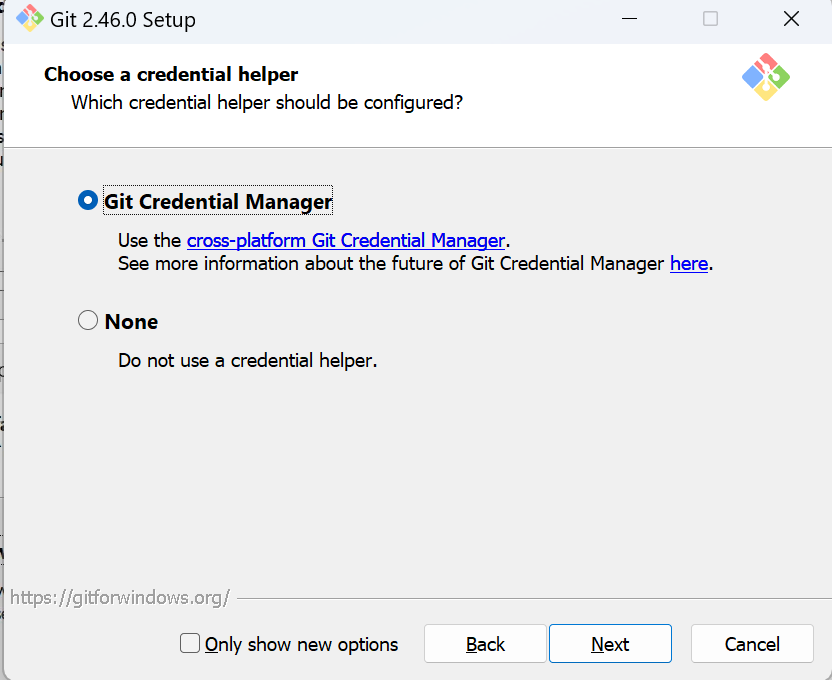This screenshot has height=680, width=832.
Task: Click the Git logo in the header banner
Action: (x=765, y=77)
